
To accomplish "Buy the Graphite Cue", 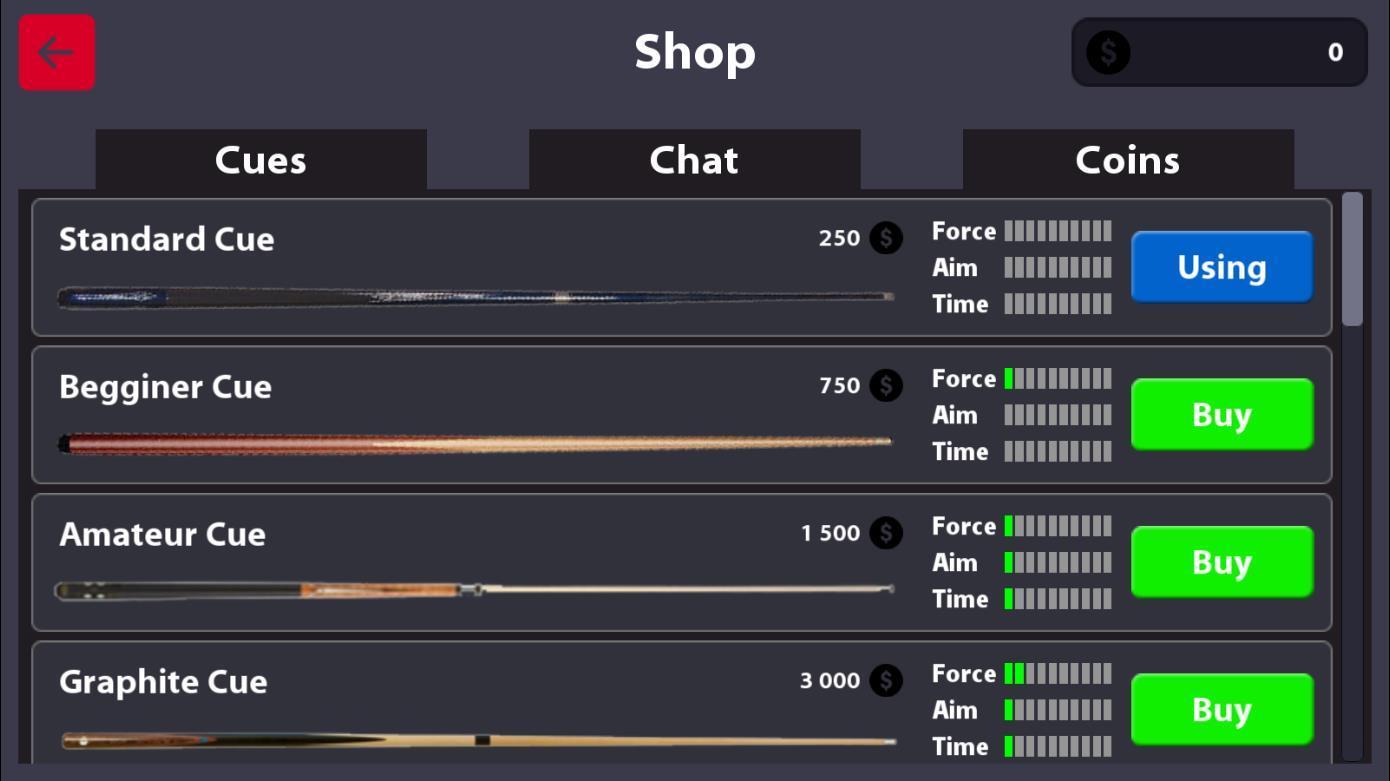I will pos(1221,709).
